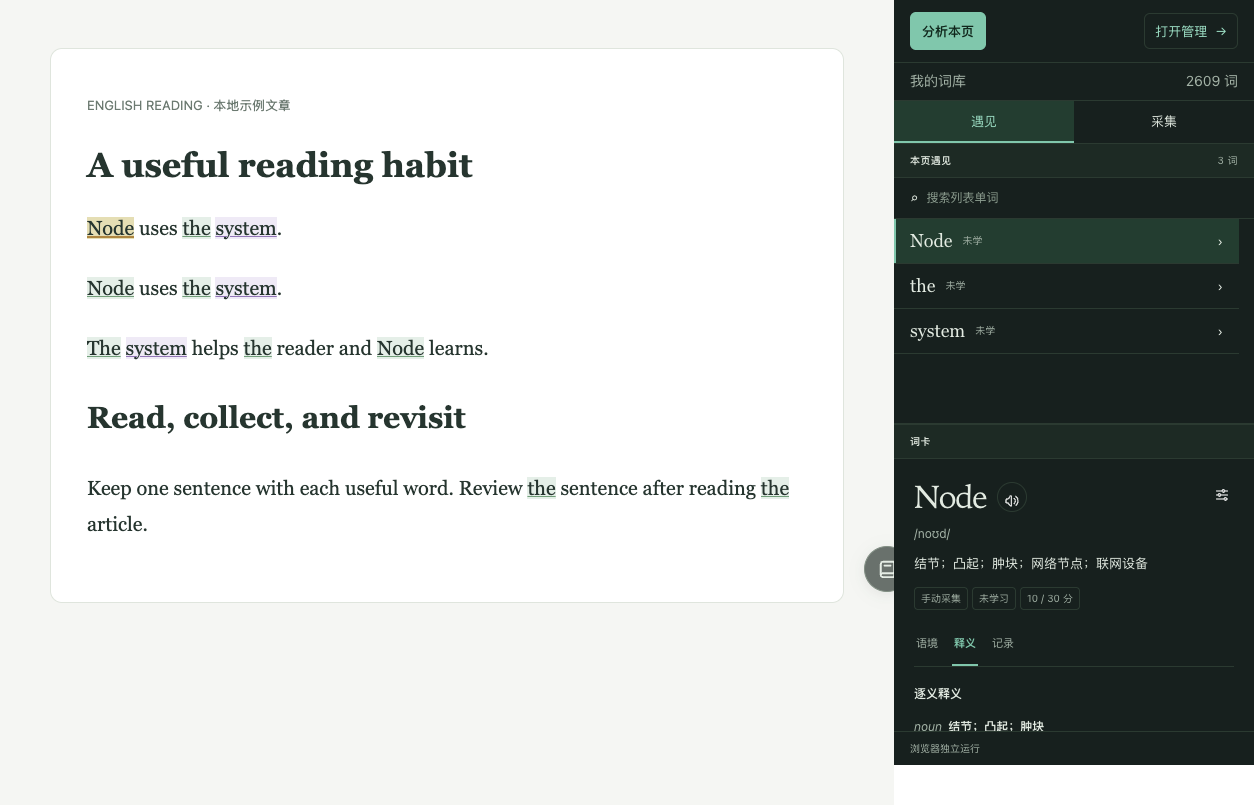Click the "ENGLISH READING · 本地示例文章" label

[189, 105]
